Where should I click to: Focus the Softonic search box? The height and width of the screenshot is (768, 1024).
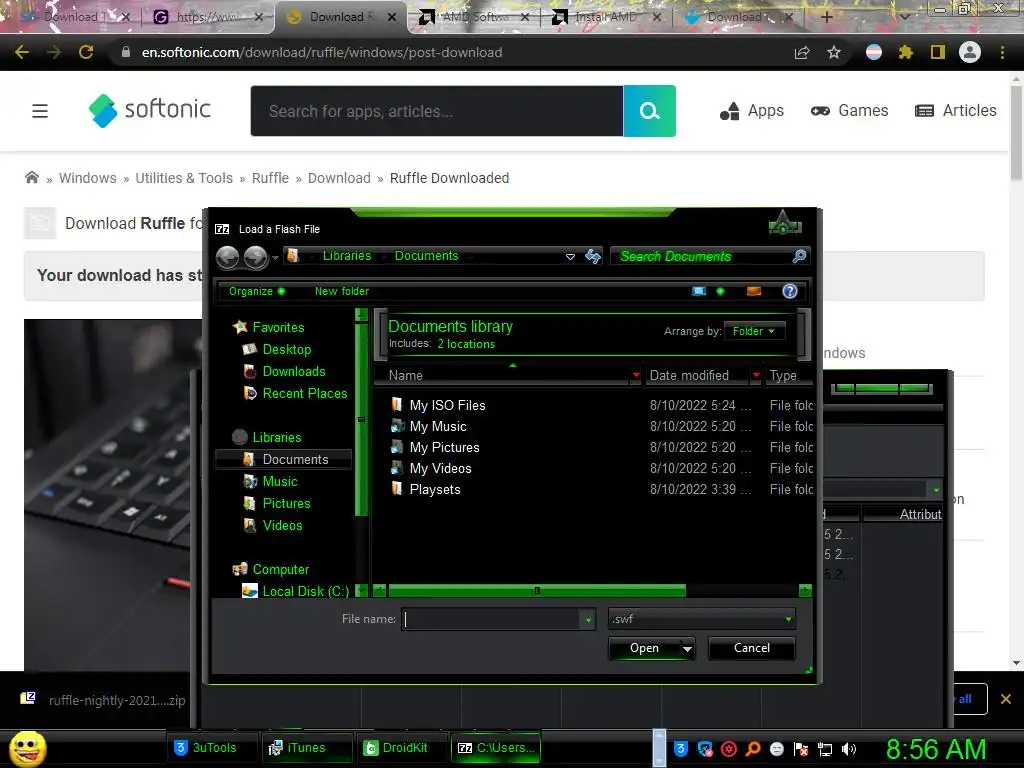pos(437,111)
